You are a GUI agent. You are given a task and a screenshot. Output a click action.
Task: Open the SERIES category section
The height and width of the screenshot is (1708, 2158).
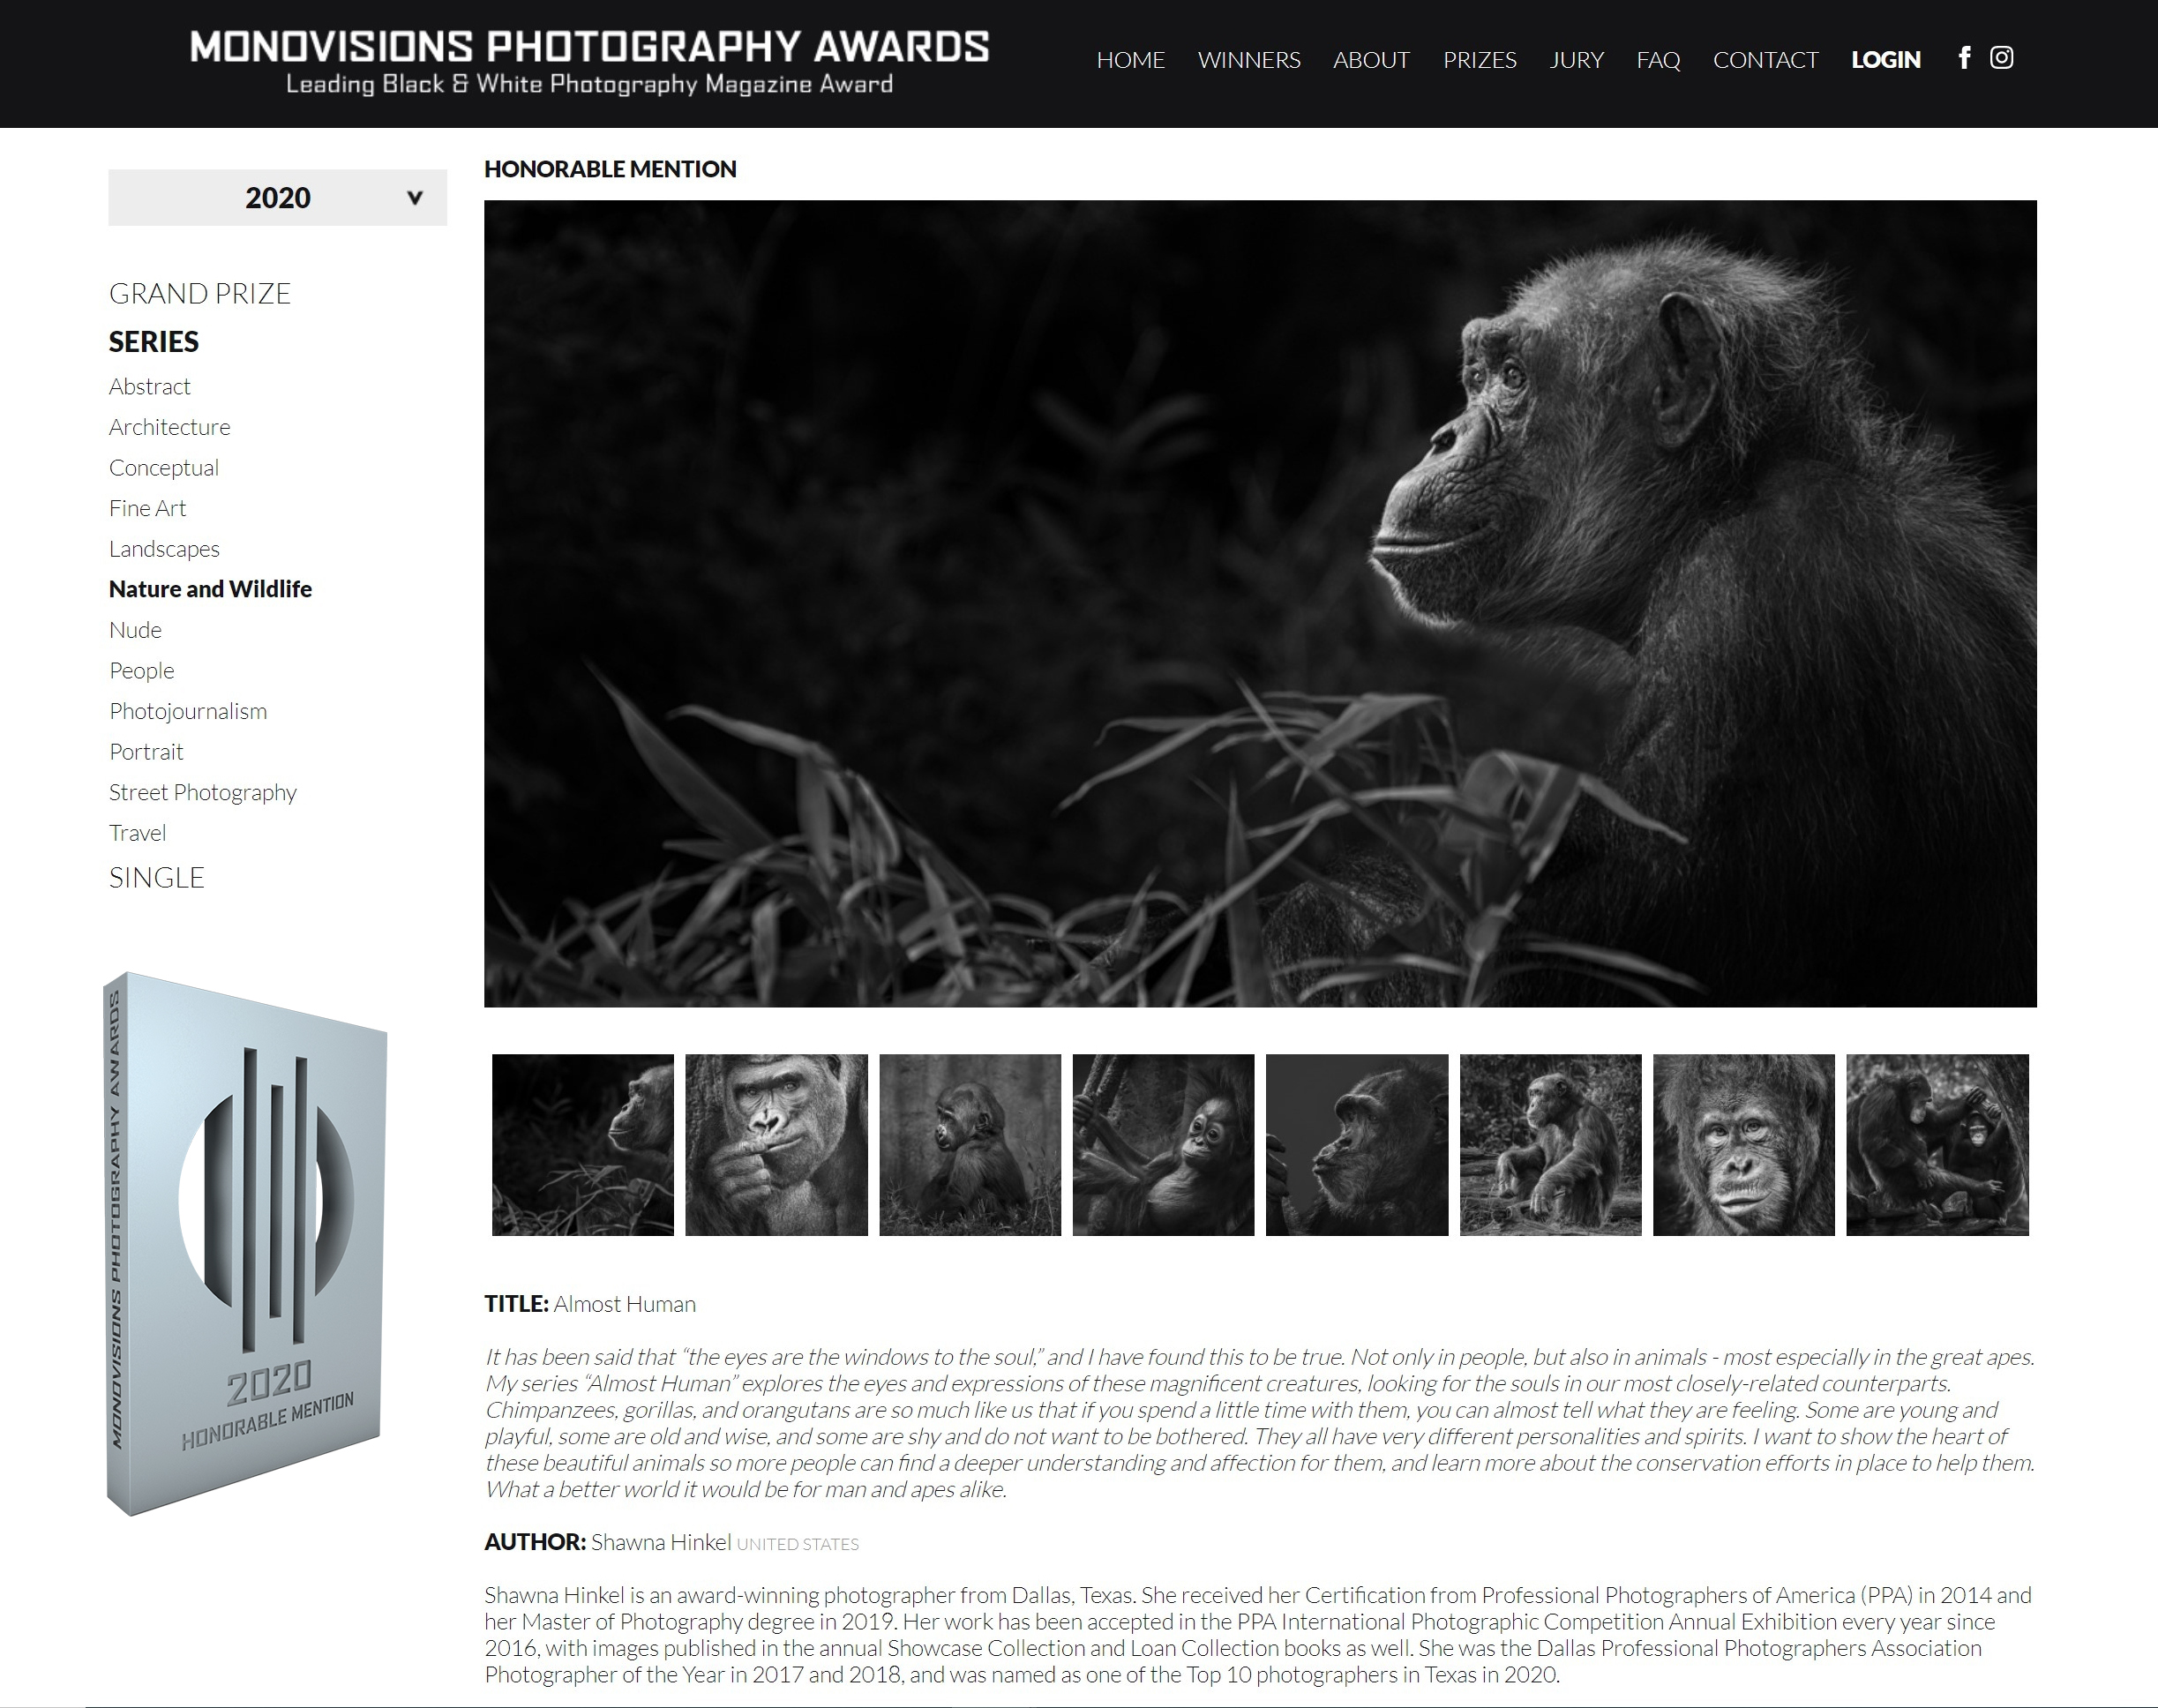point(154,342)
